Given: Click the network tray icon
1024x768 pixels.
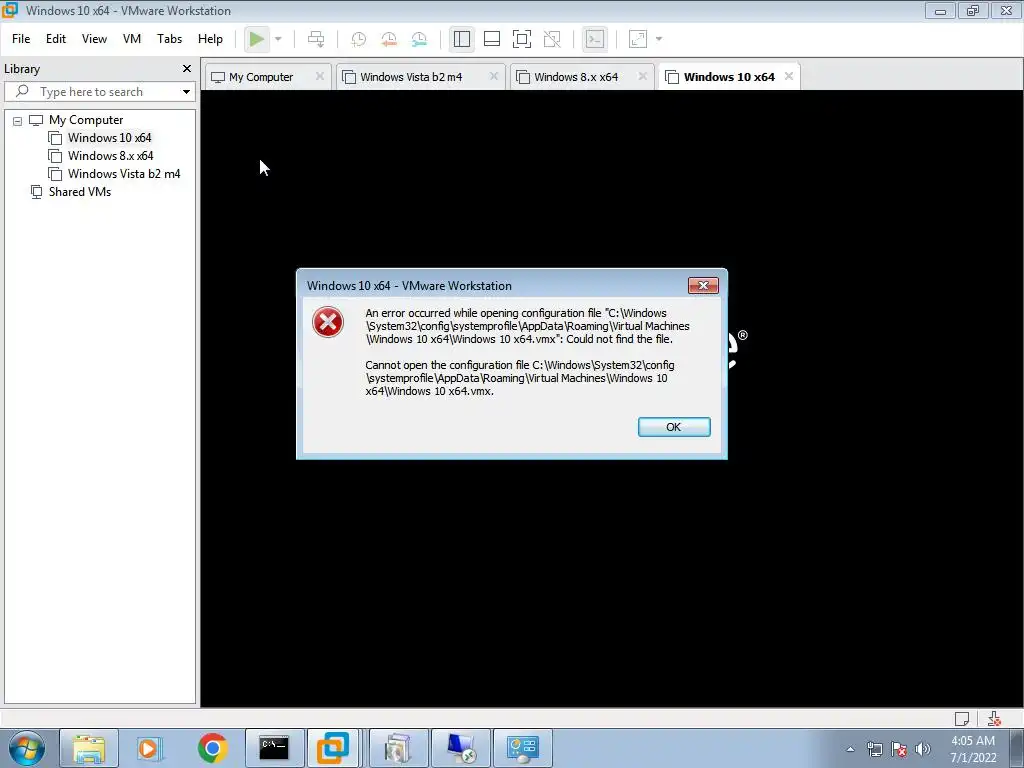Looking at the screenshot, I should point(875,749).
